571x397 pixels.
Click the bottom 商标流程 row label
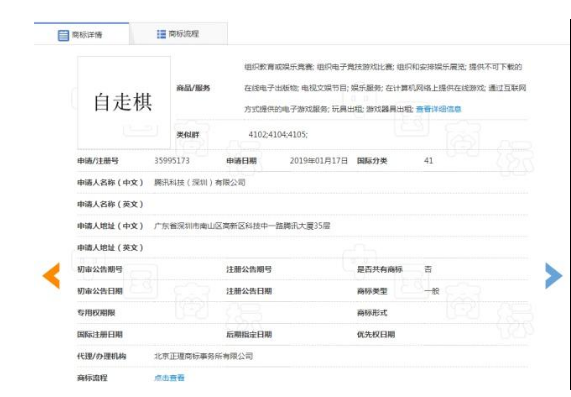(92, 378)
